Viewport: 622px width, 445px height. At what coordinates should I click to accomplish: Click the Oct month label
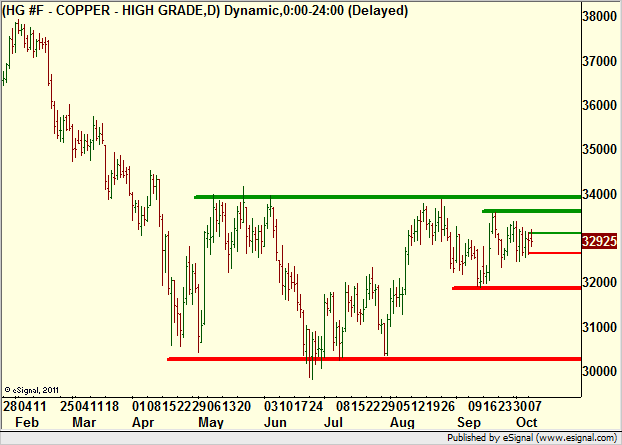pos(526,422)
